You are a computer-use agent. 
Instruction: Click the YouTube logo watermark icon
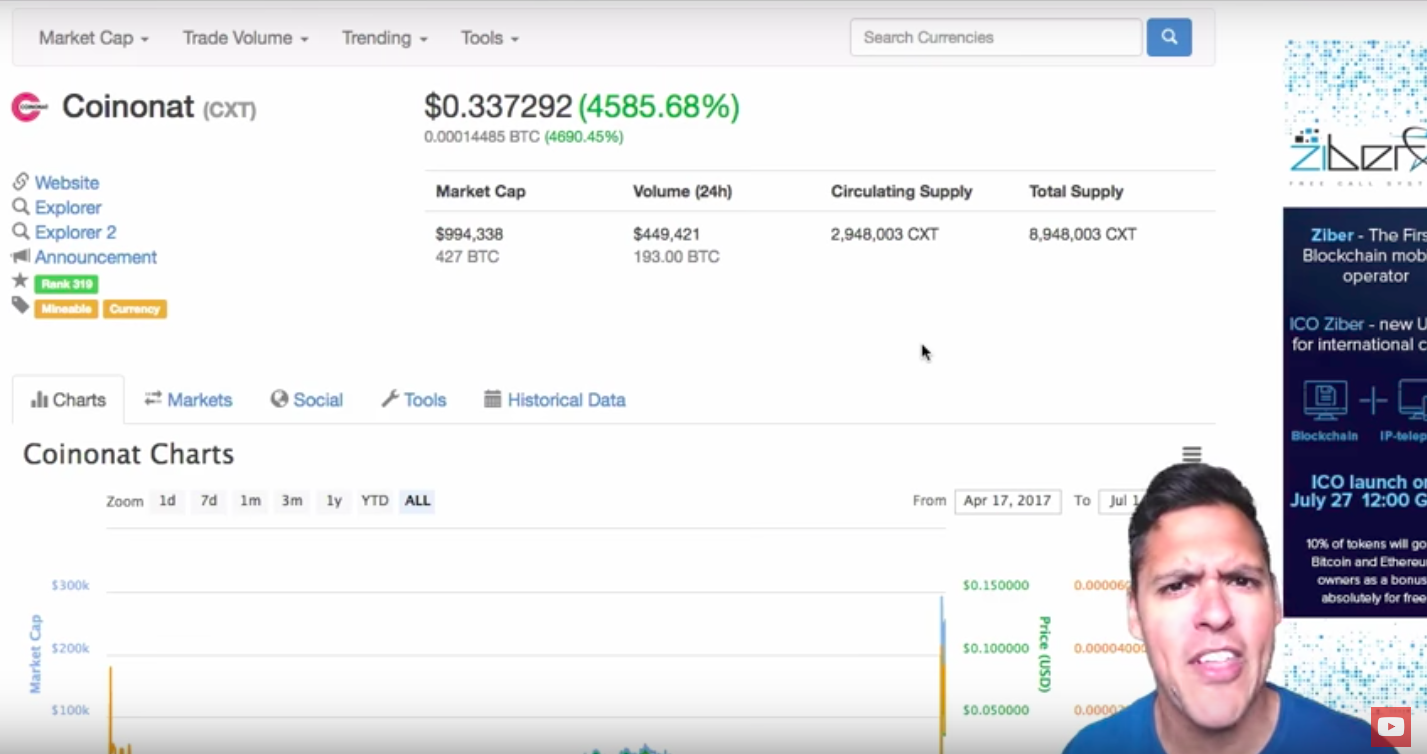[1390, 727]
